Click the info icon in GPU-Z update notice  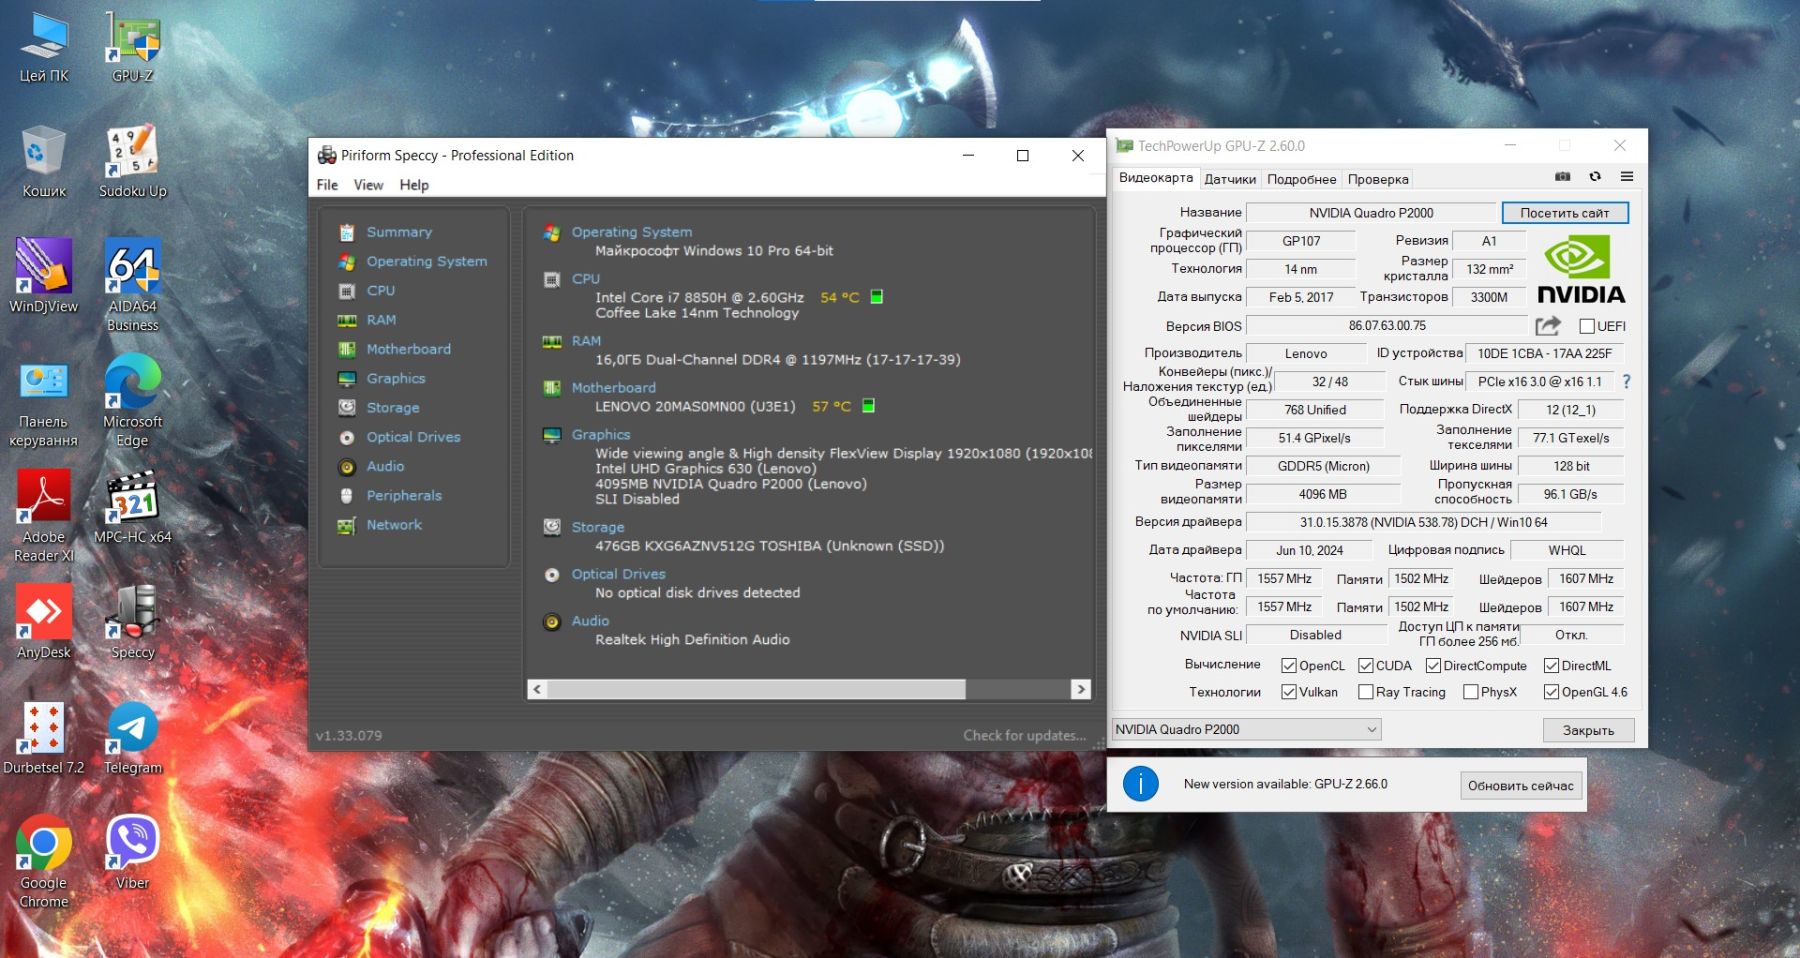point(1140,784)
